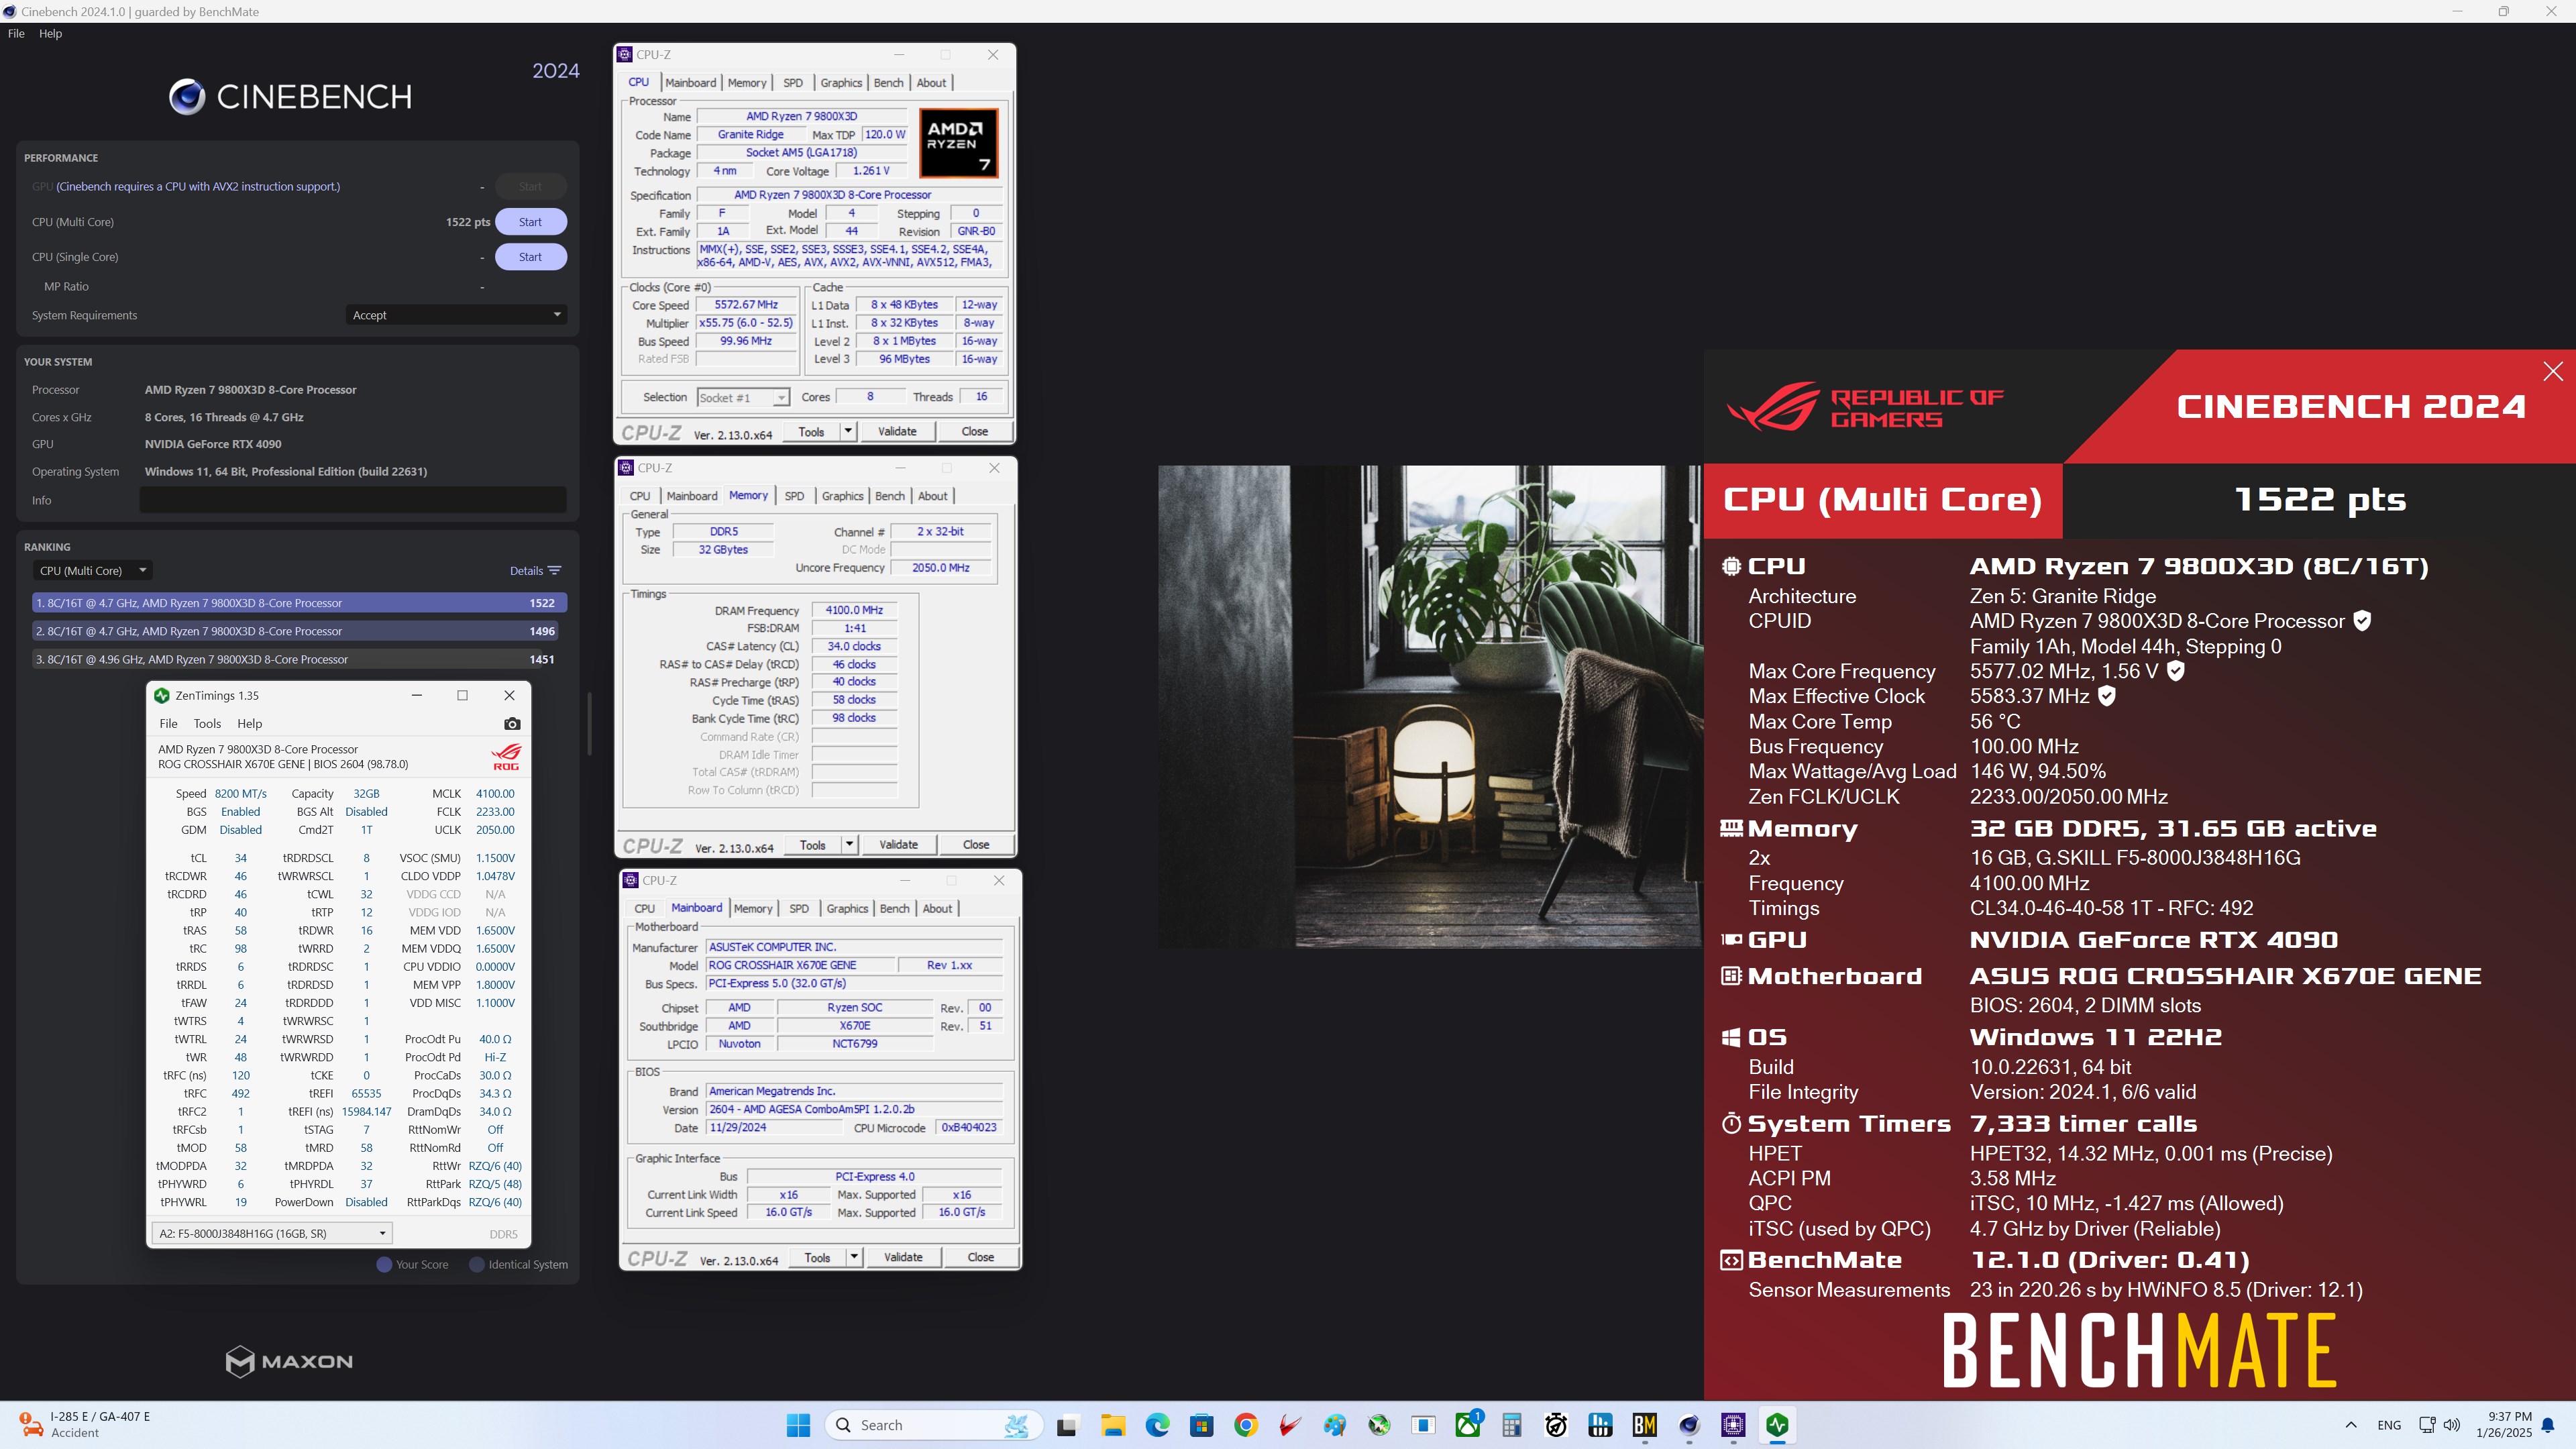Open About tab in CPU-Z Mainboard window

[x=937, y=908]
